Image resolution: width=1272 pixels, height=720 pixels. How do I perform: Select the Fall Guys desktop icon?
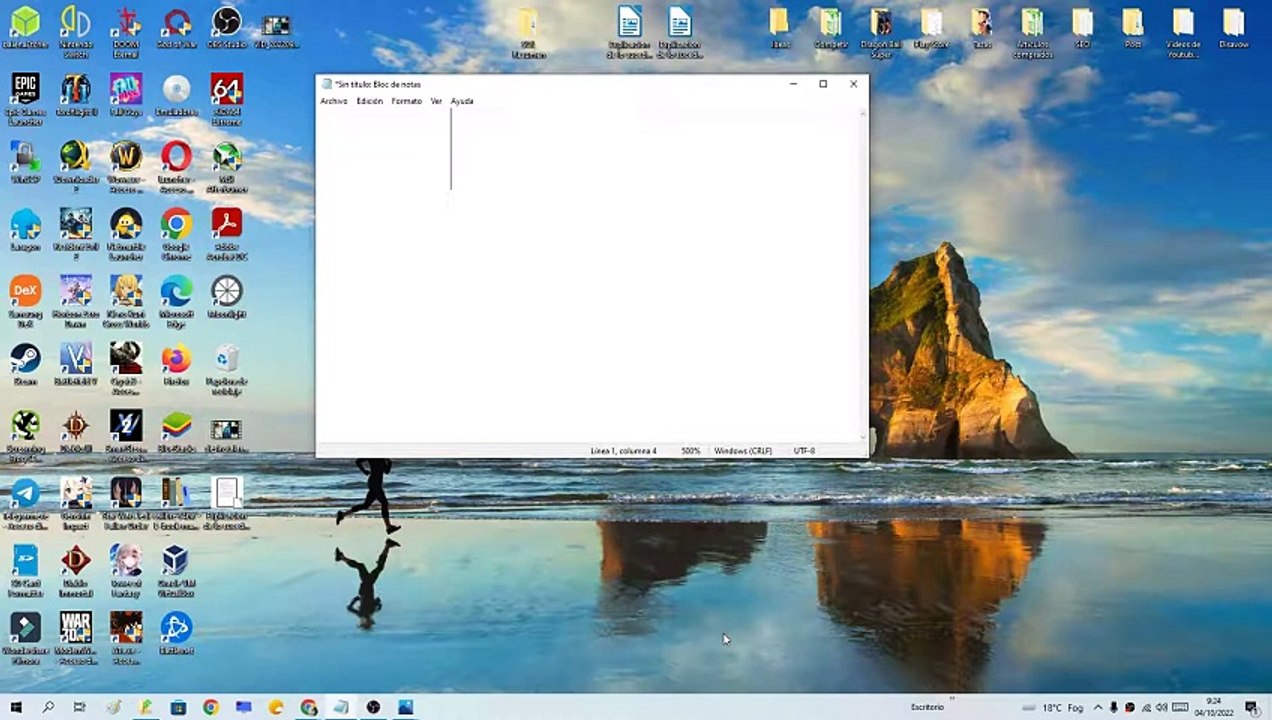pos(126,95)
